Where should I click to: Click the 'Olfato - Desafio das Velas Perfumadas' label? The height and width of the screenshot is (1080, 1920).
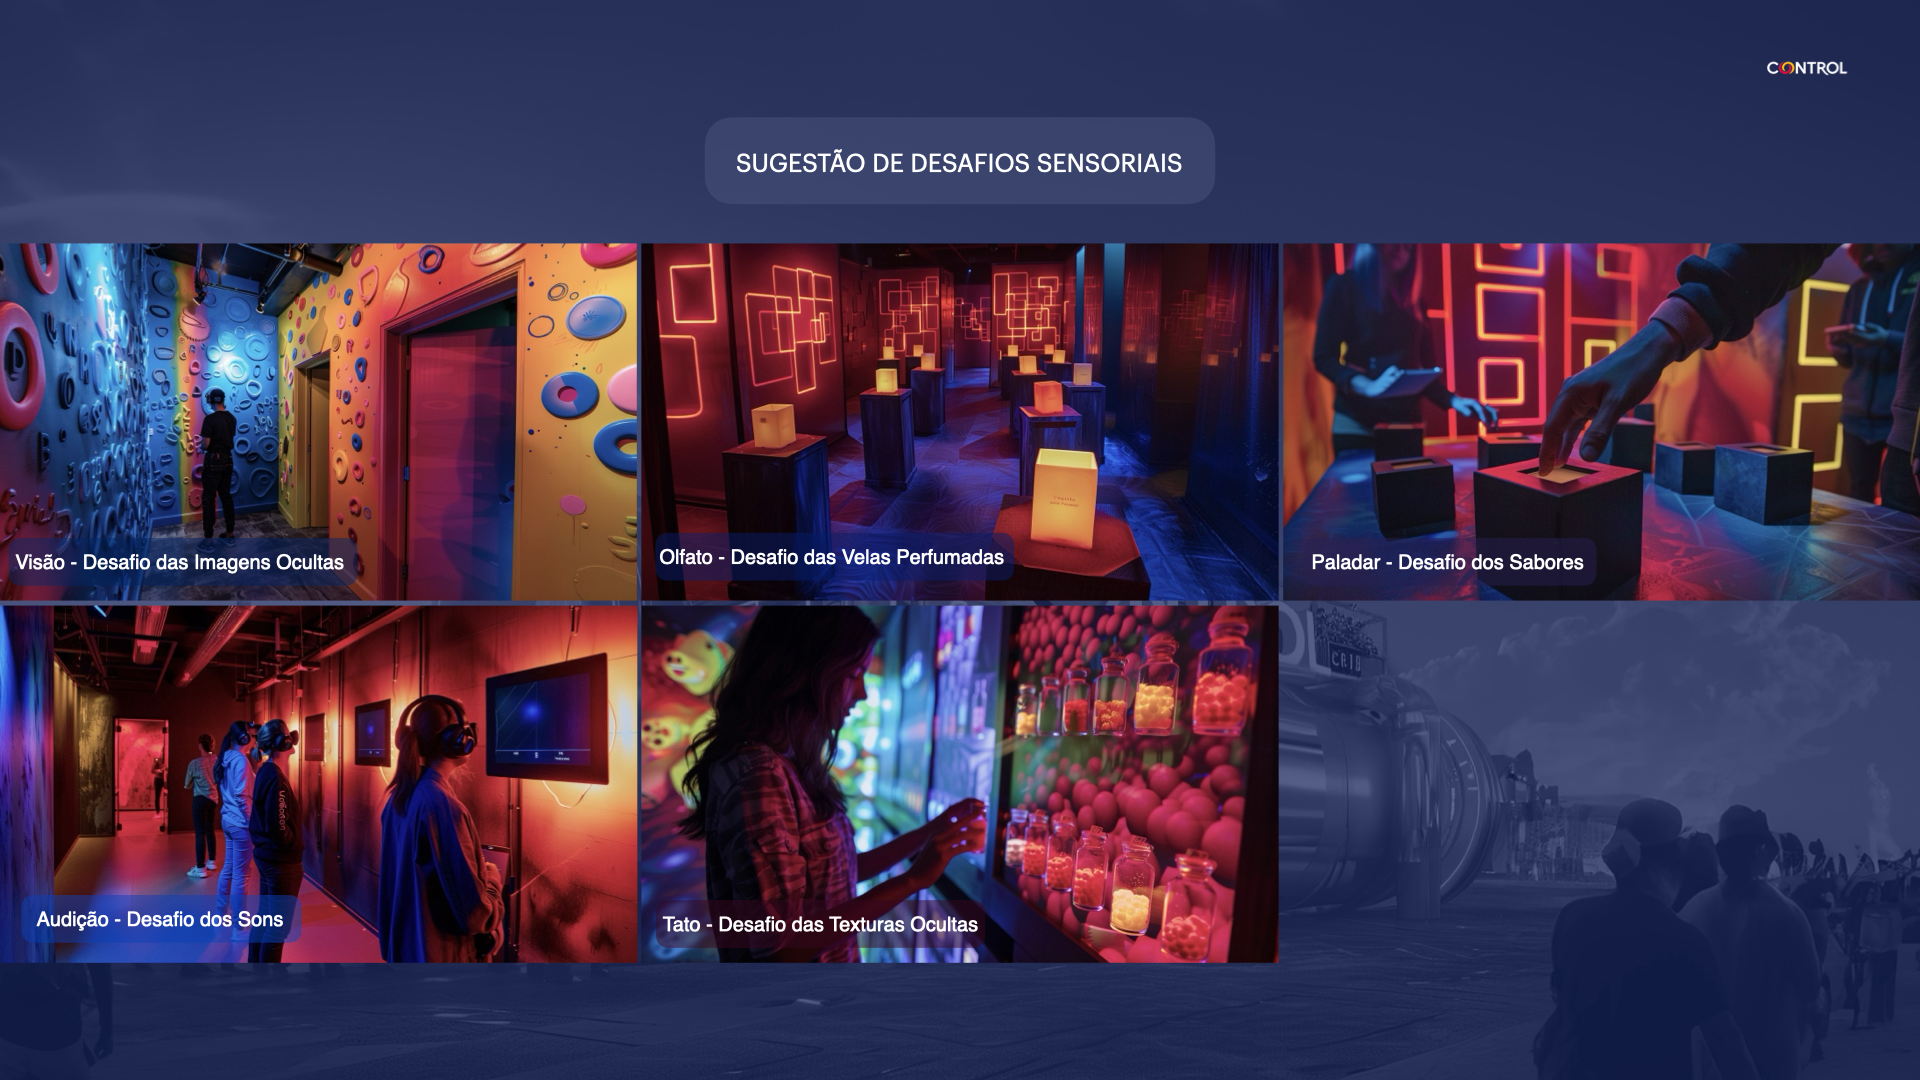pos(831,557)
